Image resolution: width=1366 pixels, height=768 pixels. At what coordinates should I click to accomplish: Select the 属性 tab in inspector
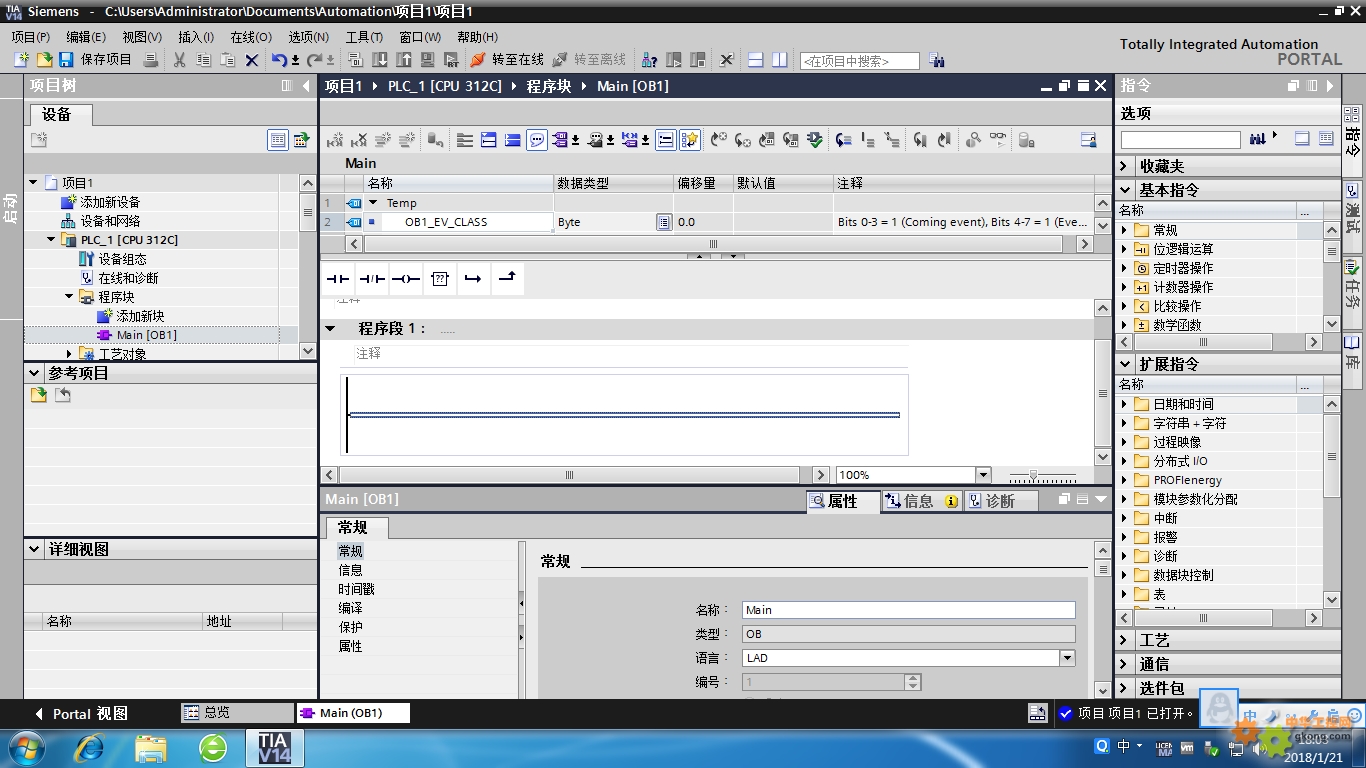pyautogui.click(x=843, y=501)
